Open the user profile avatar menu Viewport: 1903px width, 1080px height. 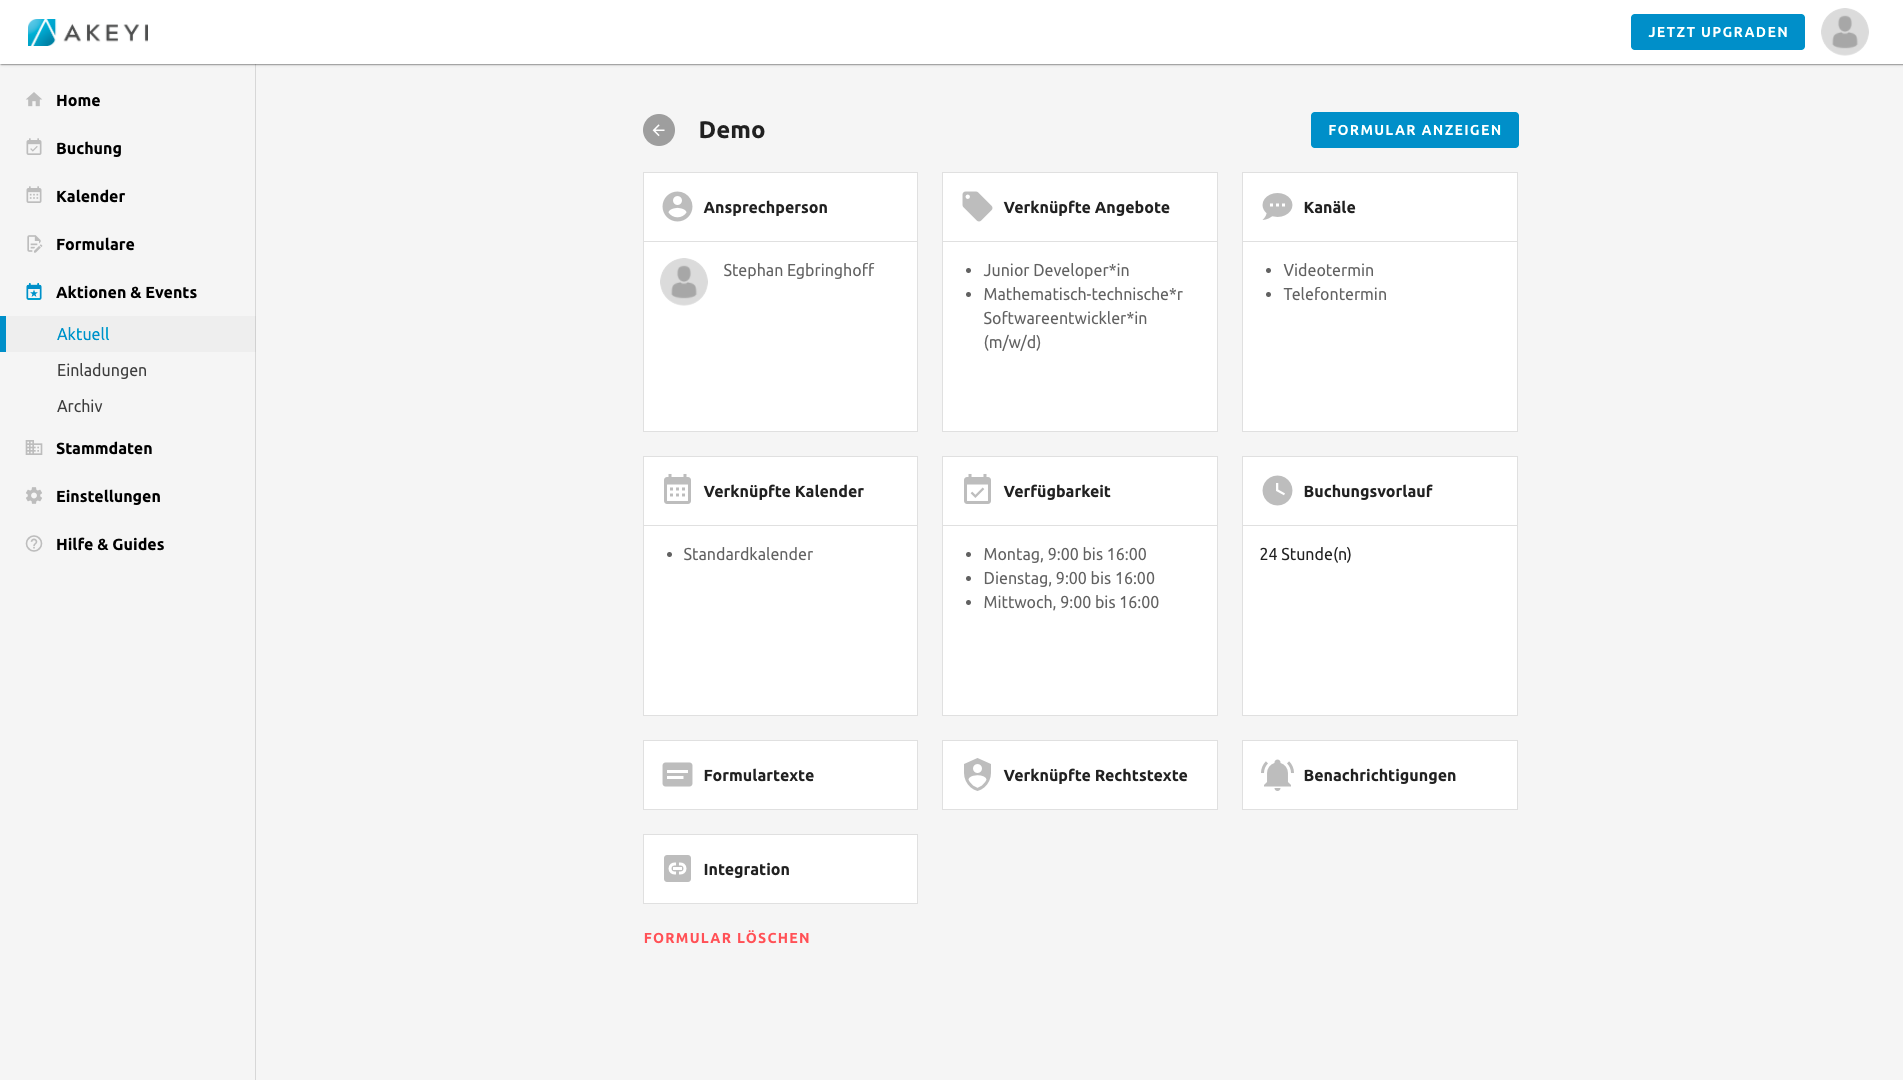click(1844, 32)
